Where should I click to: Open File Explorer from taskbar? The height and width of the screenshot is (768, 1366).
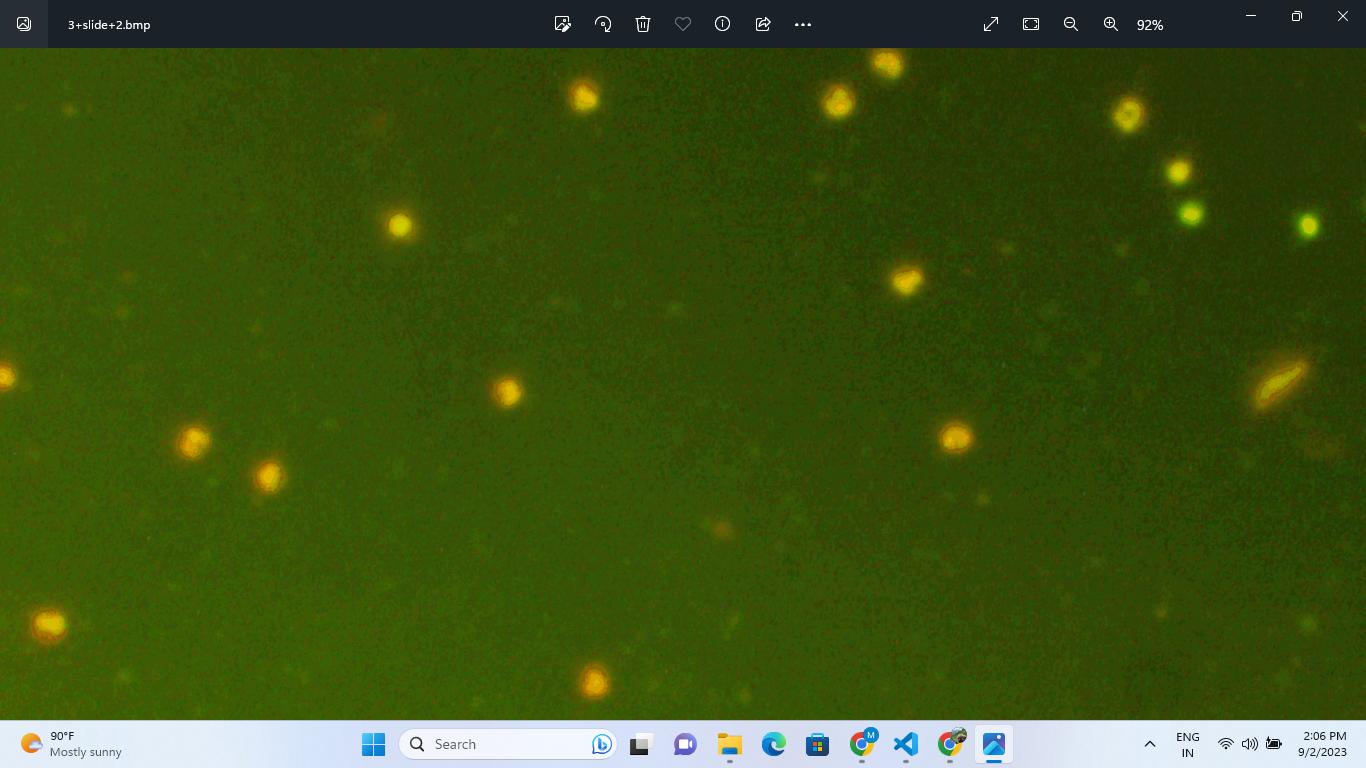click(x=729, y=744)
